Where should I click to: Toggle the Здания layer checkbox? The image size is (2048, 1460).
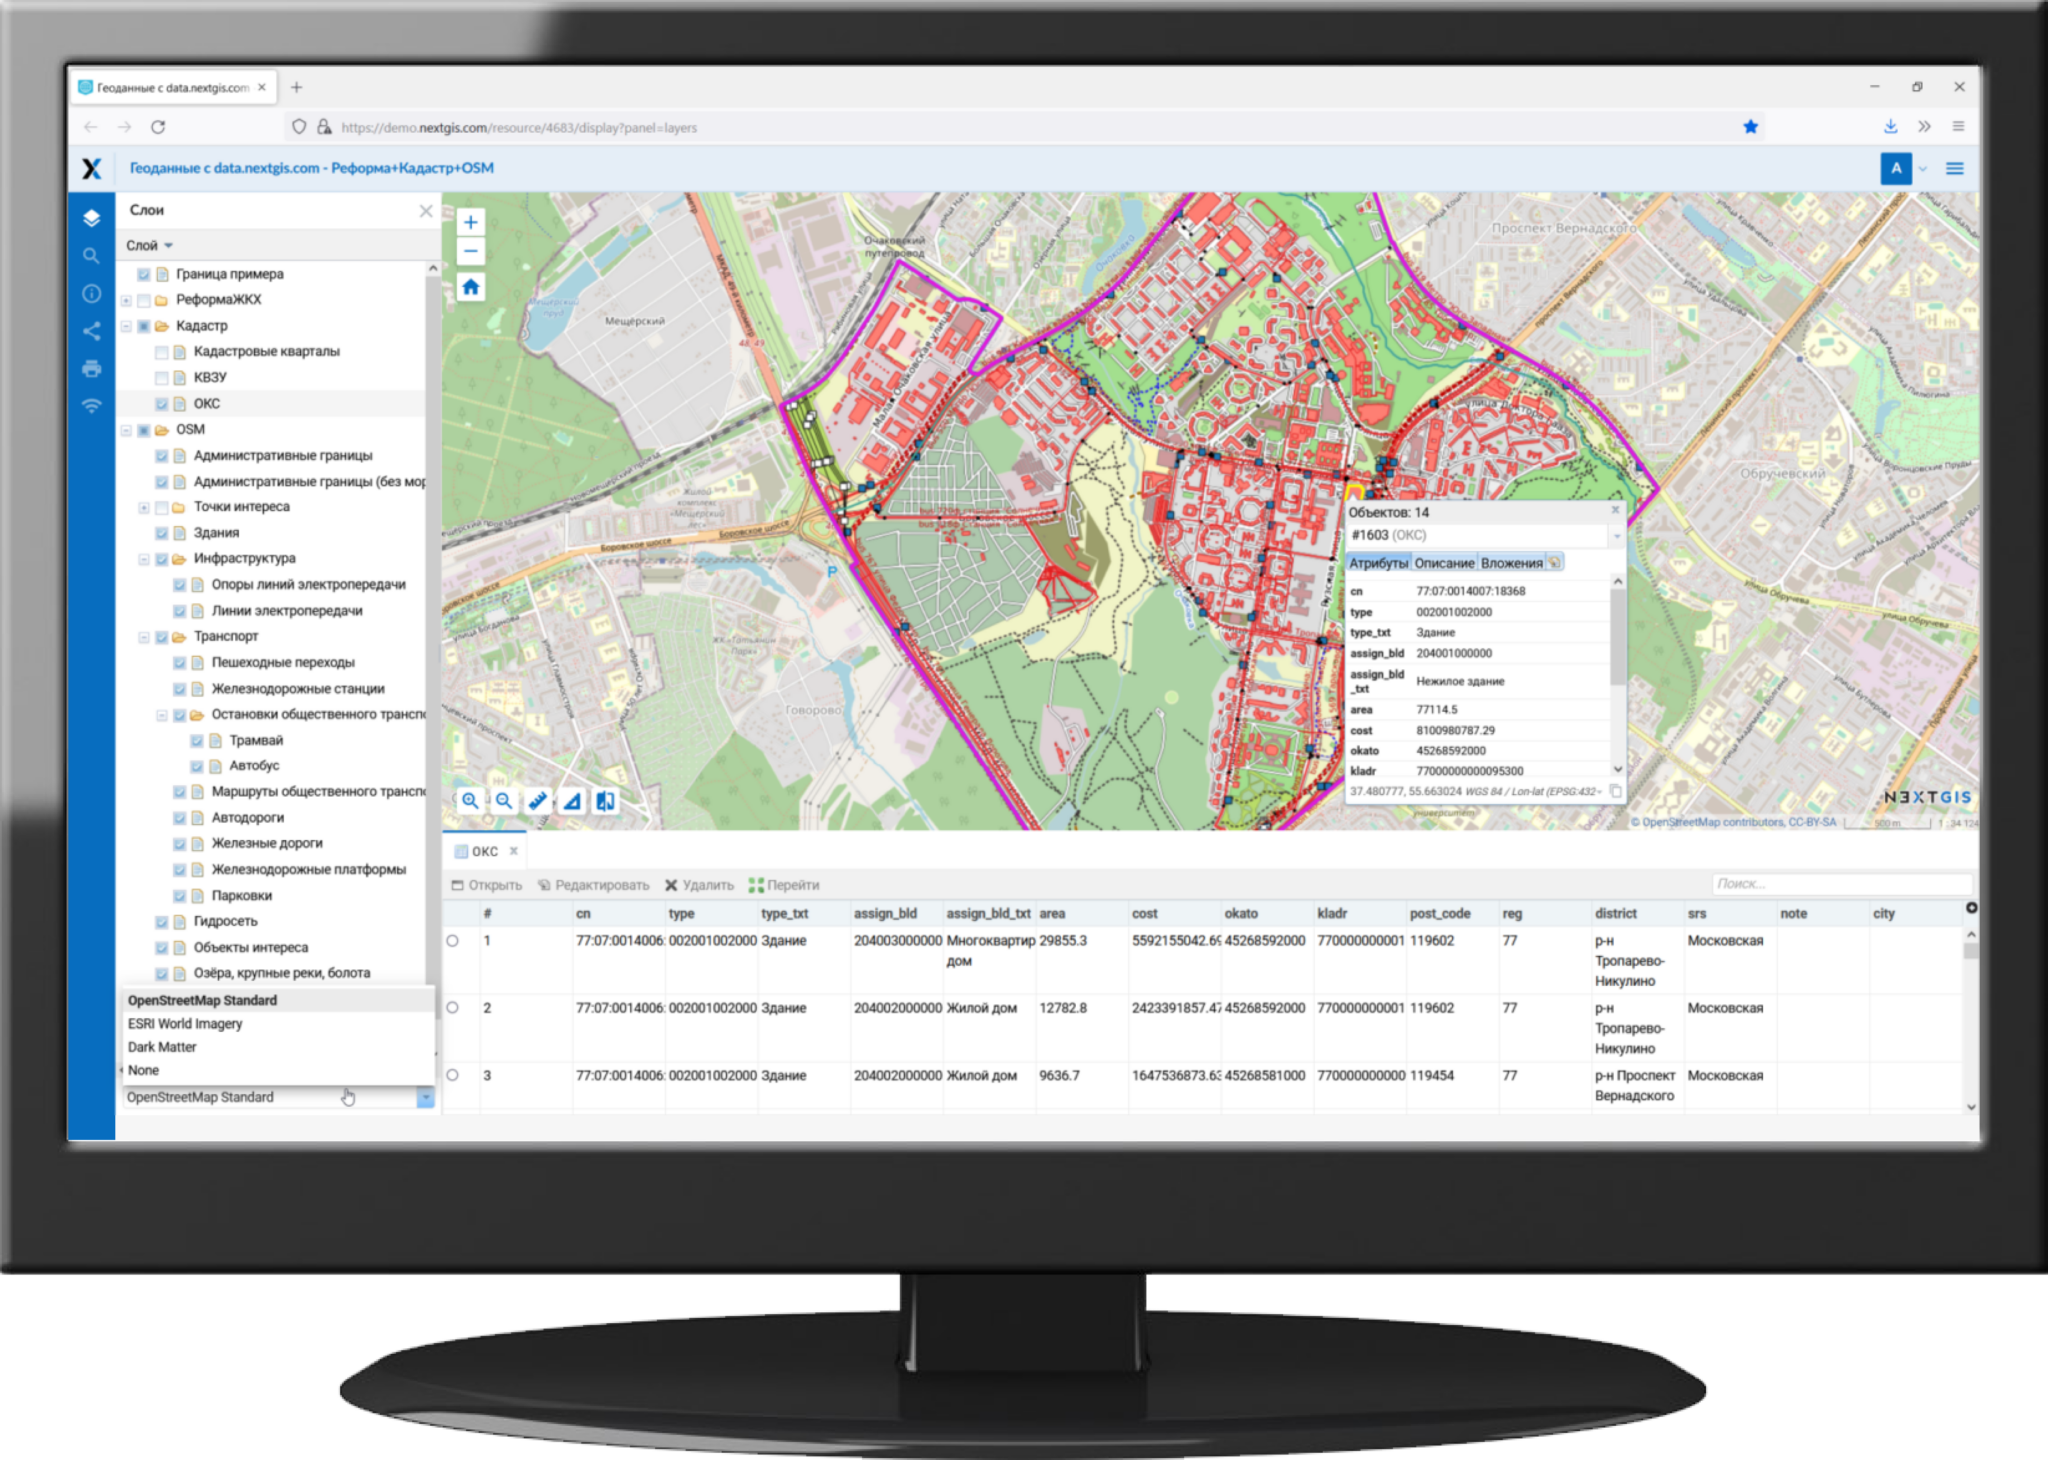(162, 533)
